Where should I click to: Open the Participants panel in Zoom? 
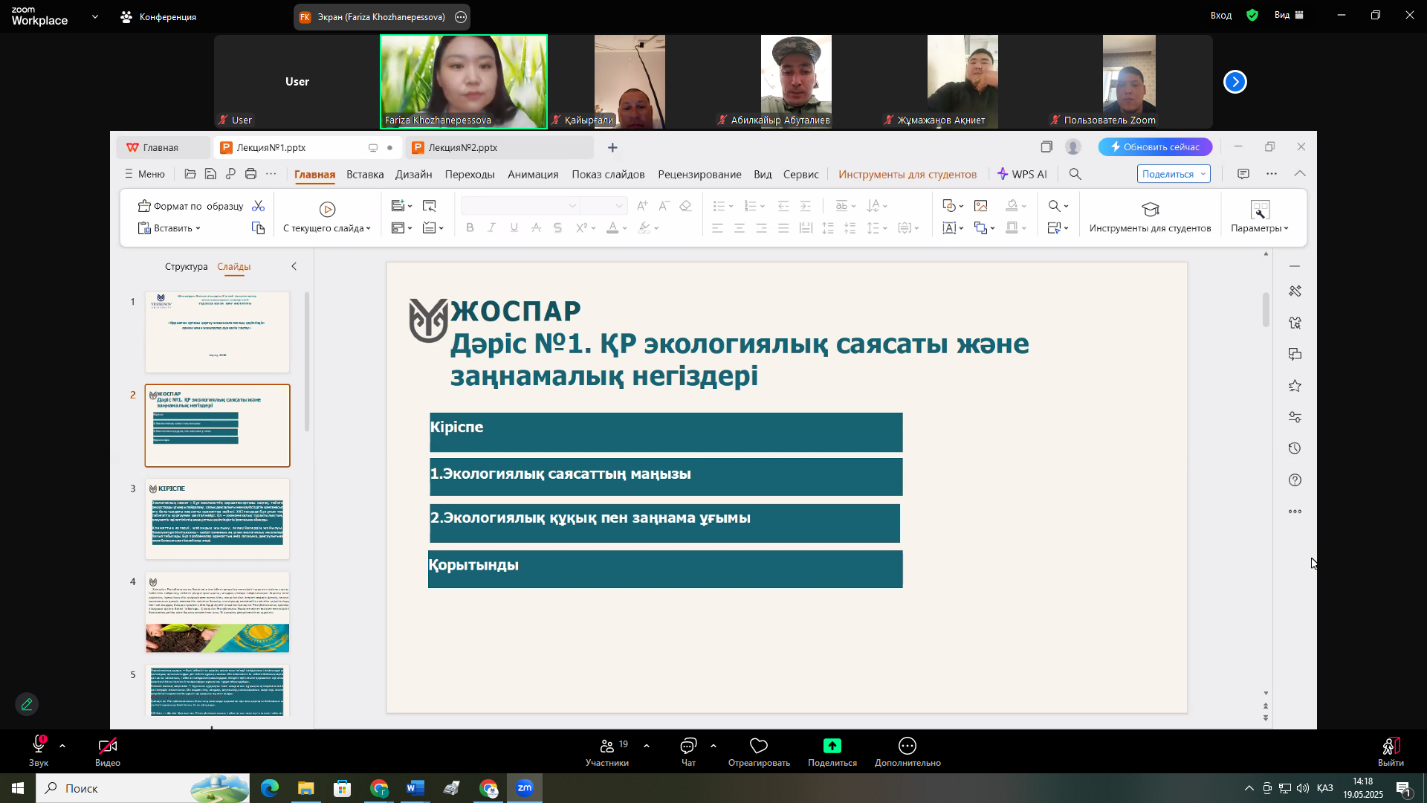(606, 746)
